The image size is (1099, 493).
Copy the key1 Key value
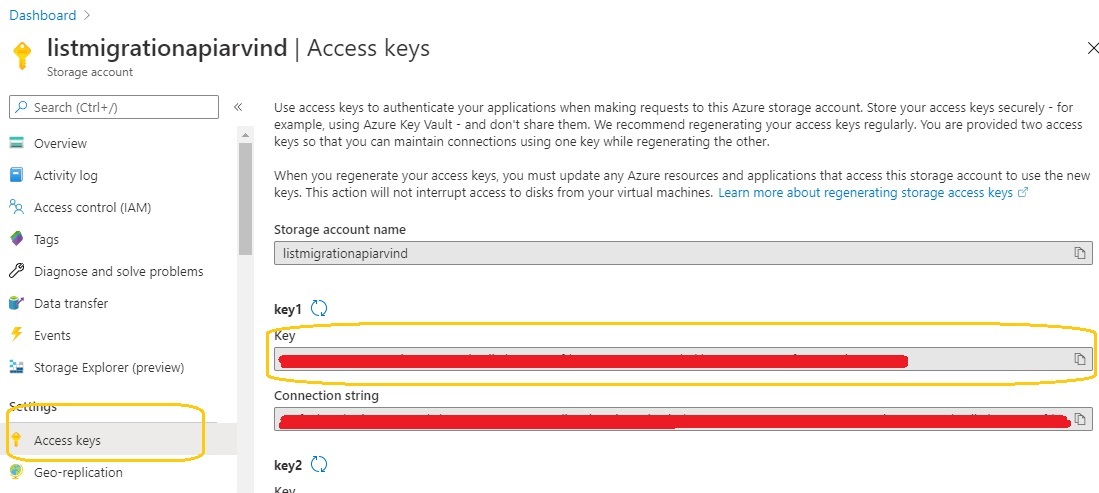pyautogui.click(x=1079, y=359)
